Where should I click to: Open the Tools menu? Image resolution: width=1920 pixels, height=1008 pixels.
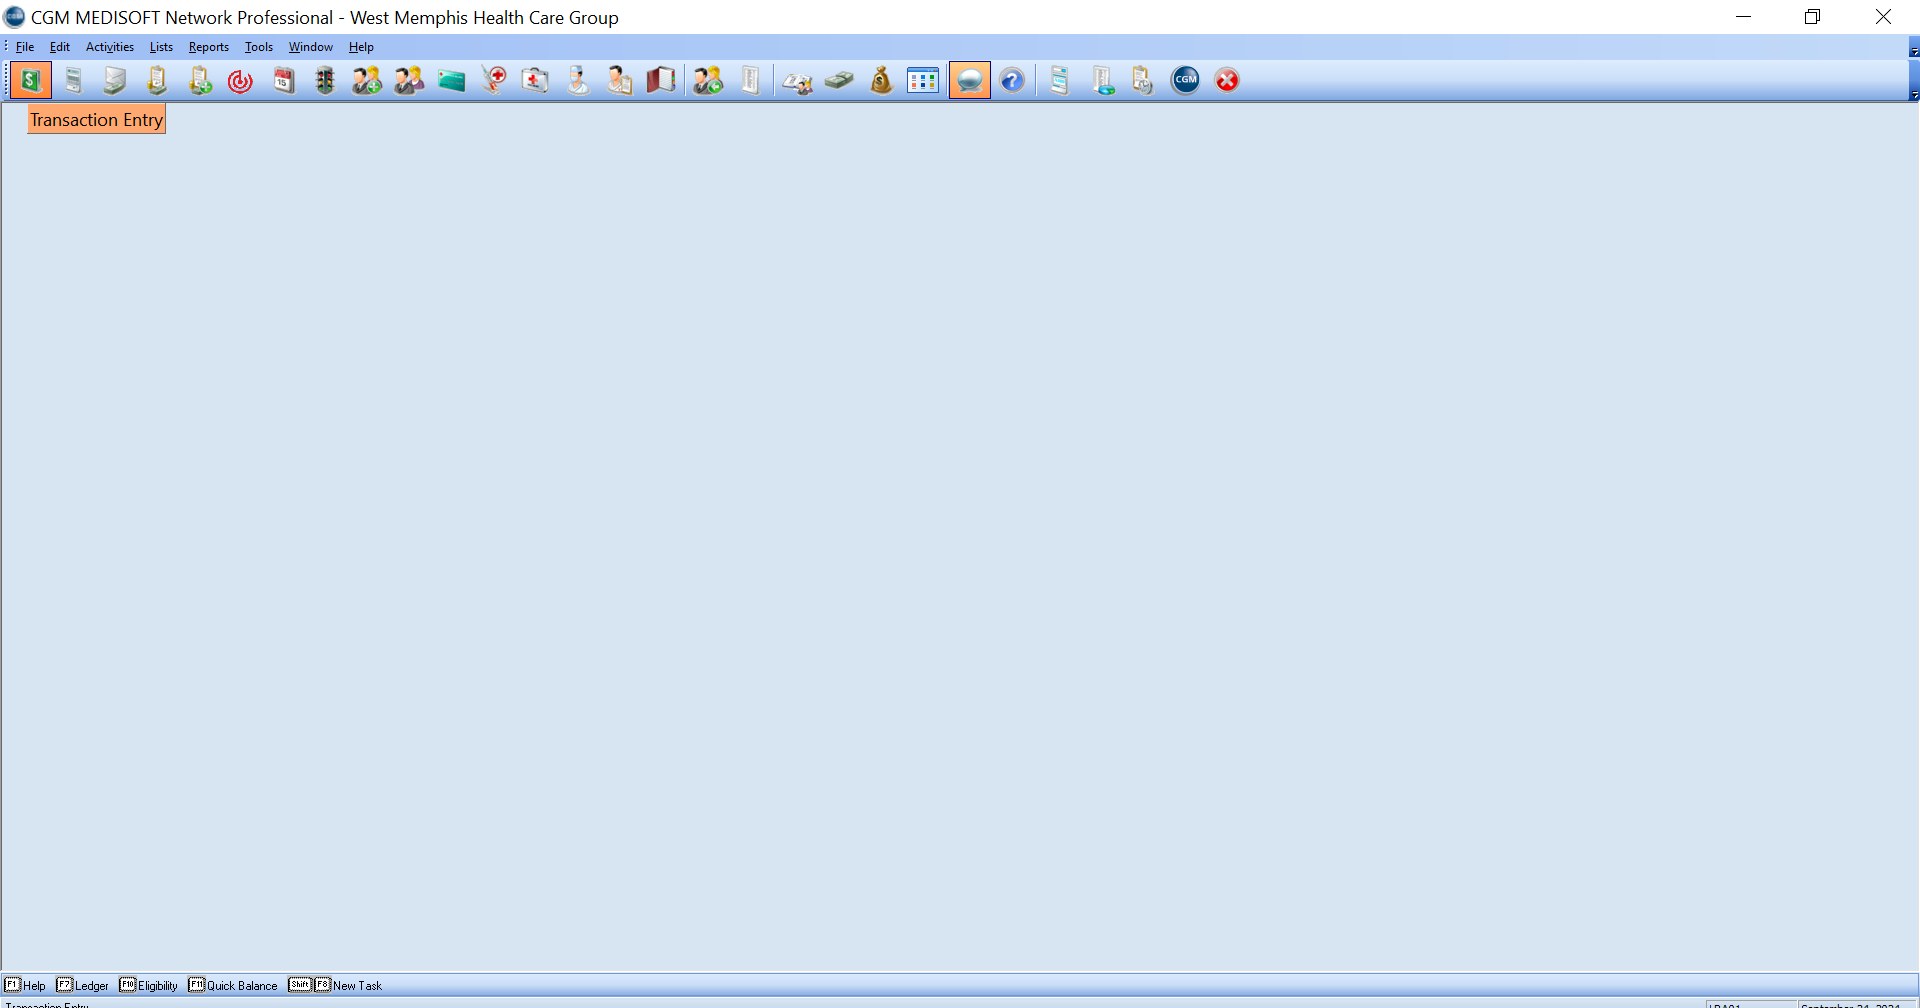[x=259, y=47]
